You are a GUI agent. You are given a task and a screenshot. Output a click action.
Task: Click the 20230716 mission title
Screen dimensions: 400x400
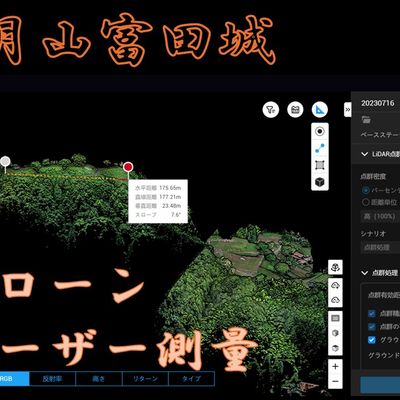tap(378, 103)
